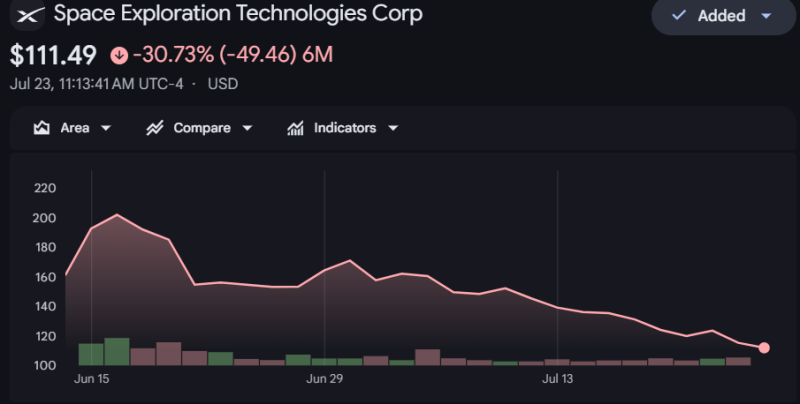Click the Compare lines icon

[x=155, y=128]
